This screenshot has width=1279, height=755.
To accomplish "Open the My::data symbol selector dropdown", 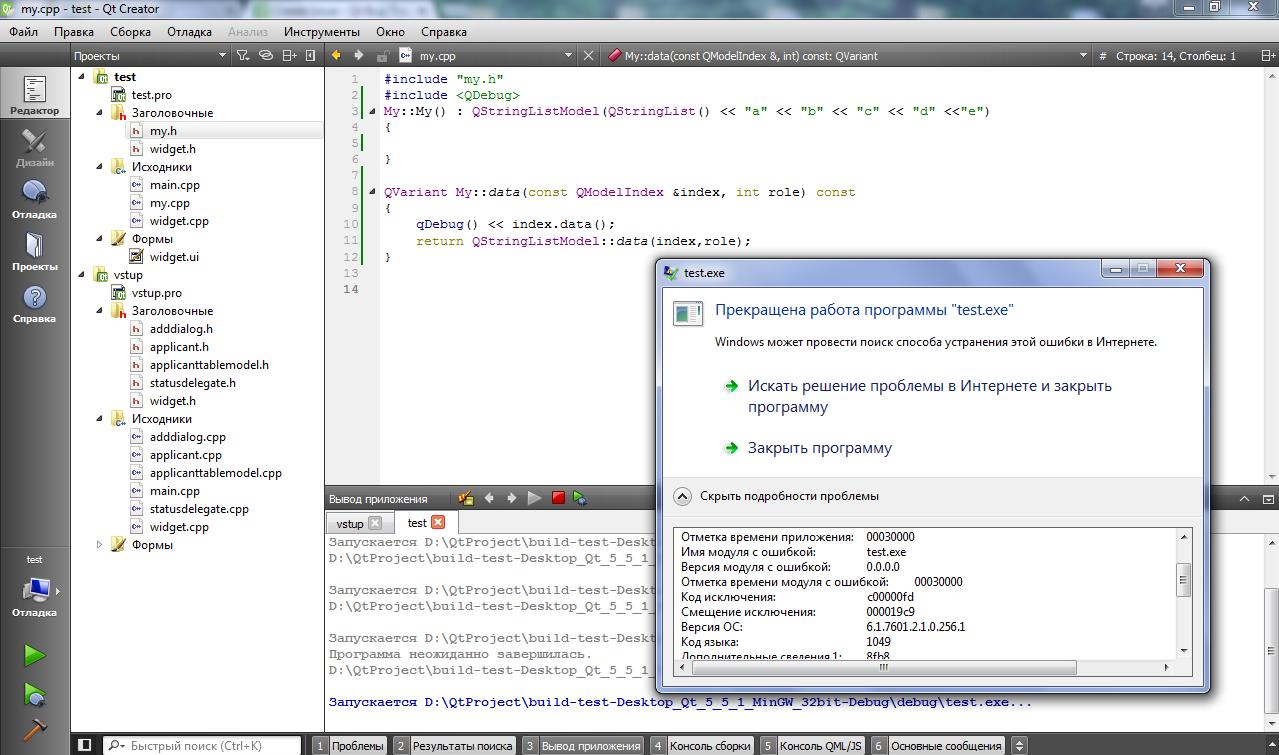I will (x=846, y=56).
